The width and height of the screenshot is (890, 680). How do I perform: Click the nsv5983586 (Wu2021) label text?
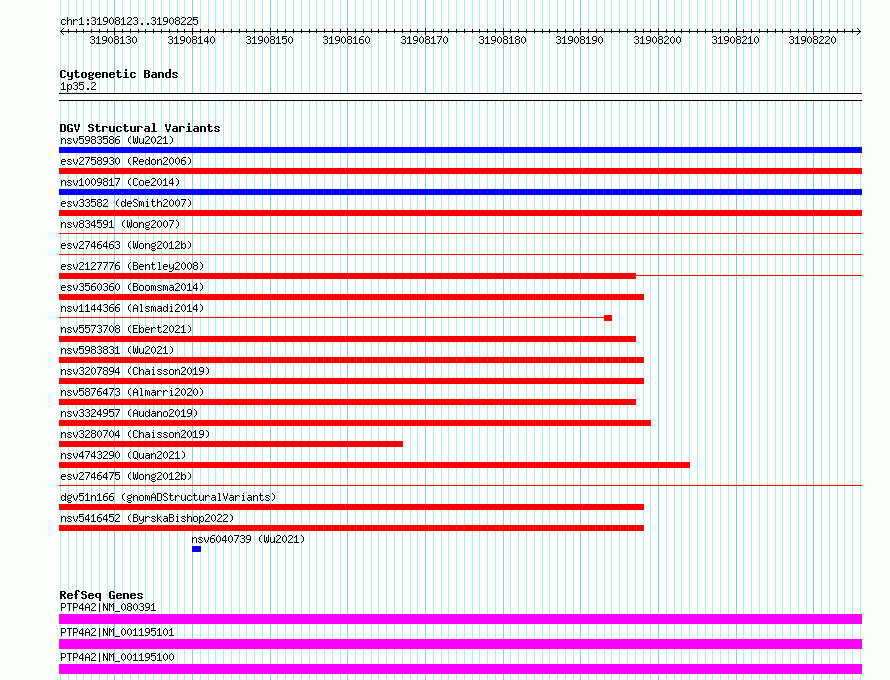click(117, 140)
